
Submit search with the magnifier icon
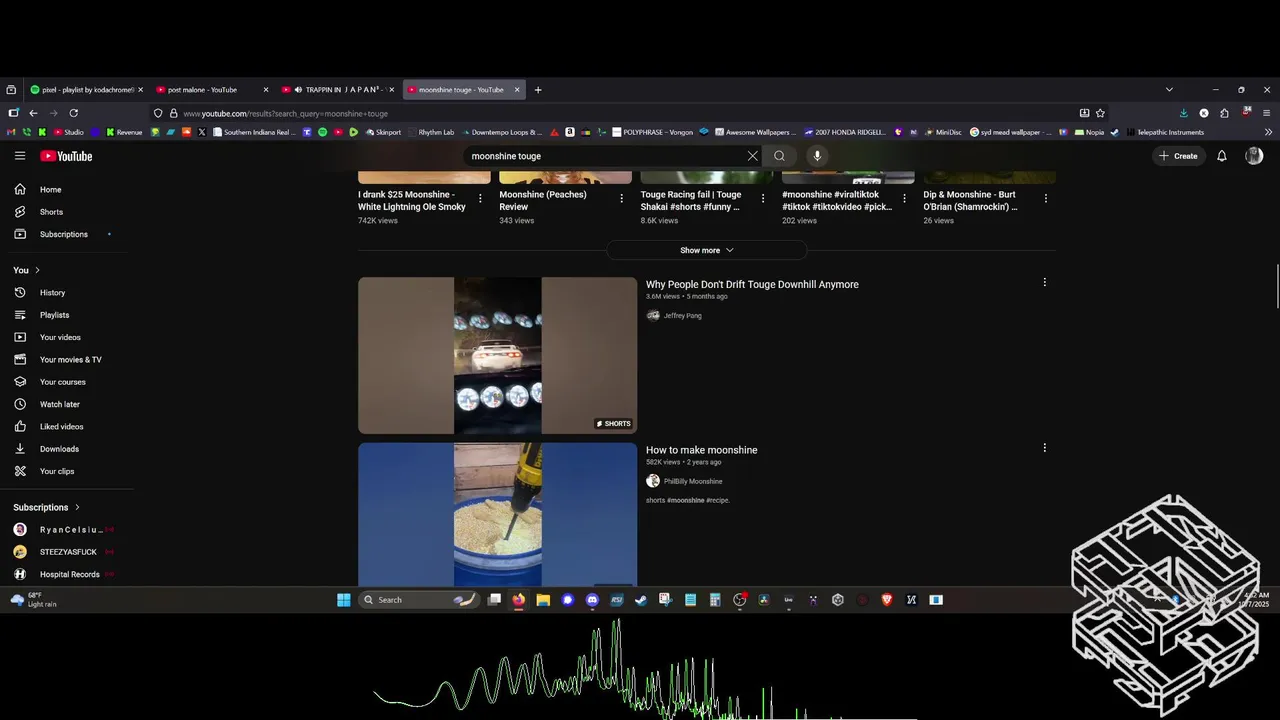(x=779, y=156)
